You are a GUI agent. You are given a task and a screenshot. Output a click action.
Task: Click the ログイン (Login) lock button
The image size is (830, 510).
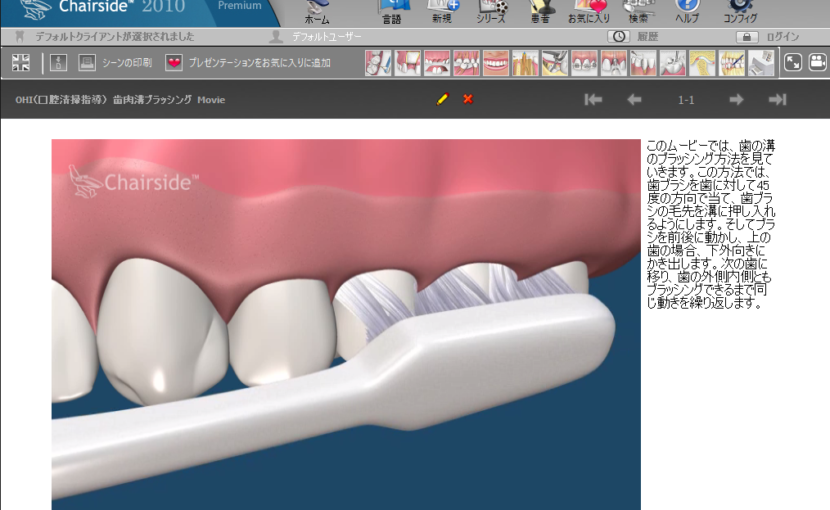(x=746, y=37)
